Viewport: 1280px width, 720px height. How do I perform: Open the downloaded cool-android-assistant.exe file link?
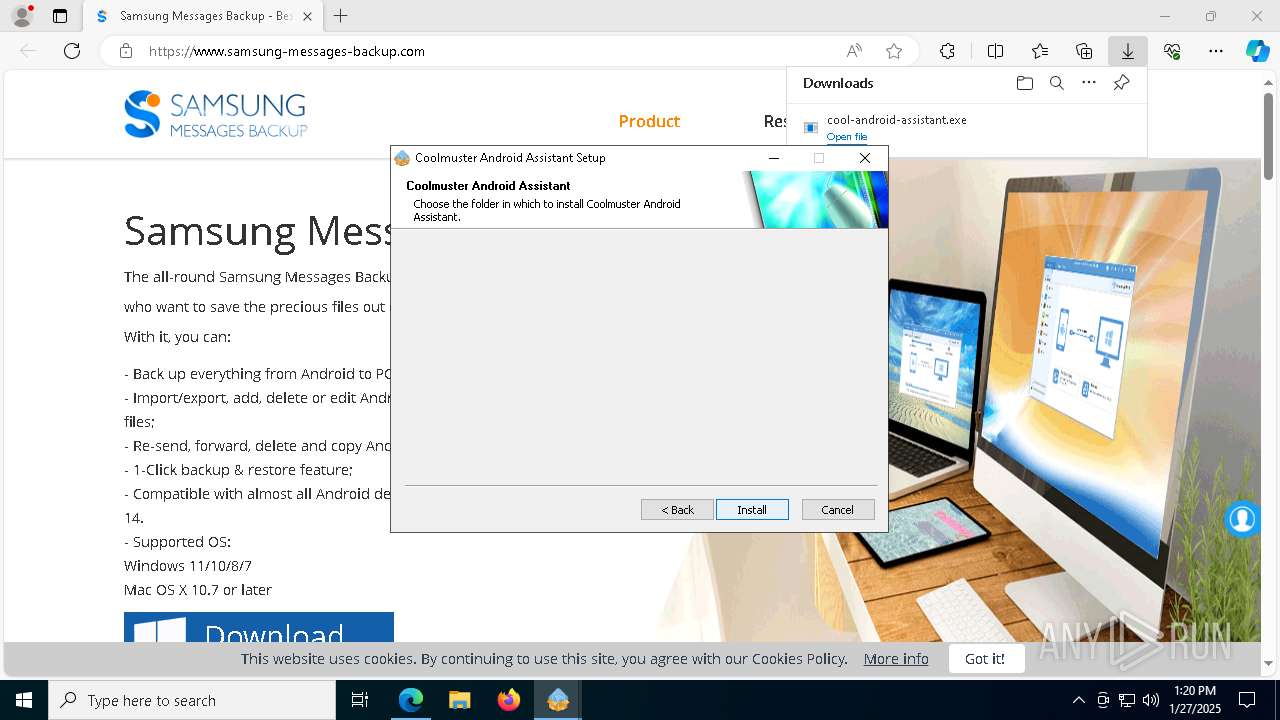click(847, 137)
